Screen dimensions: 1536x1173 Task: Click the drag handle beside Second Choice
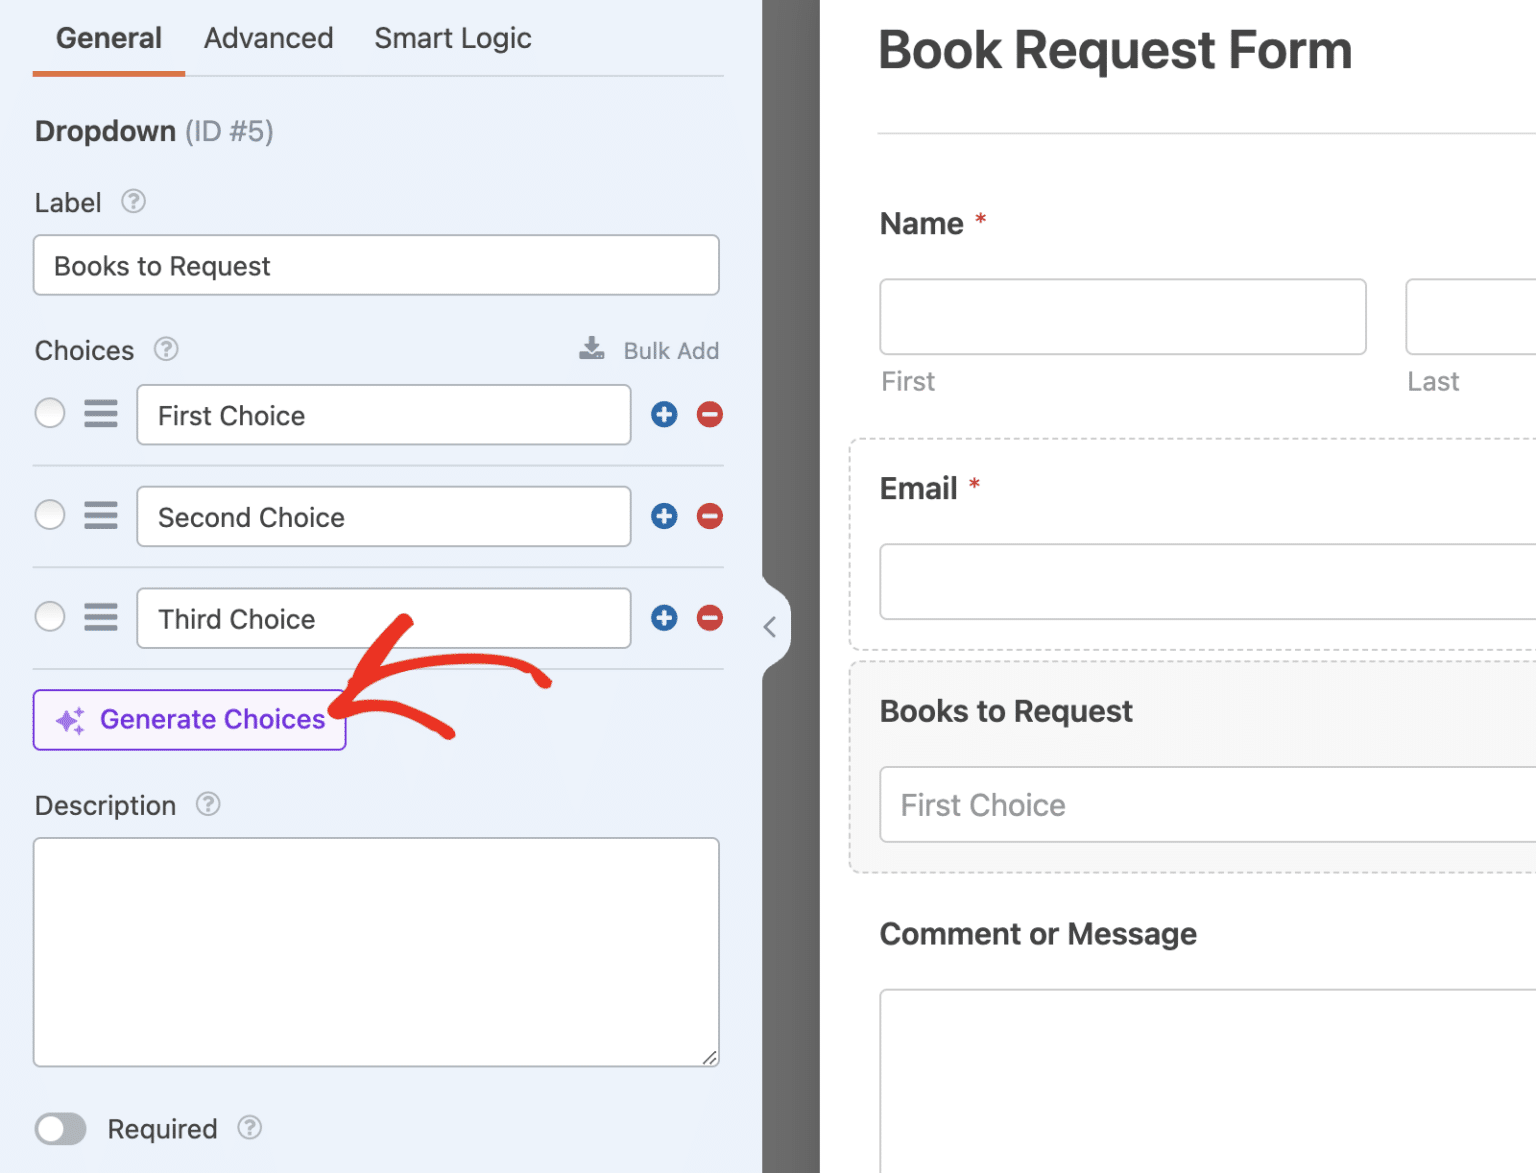click(100, 515)
